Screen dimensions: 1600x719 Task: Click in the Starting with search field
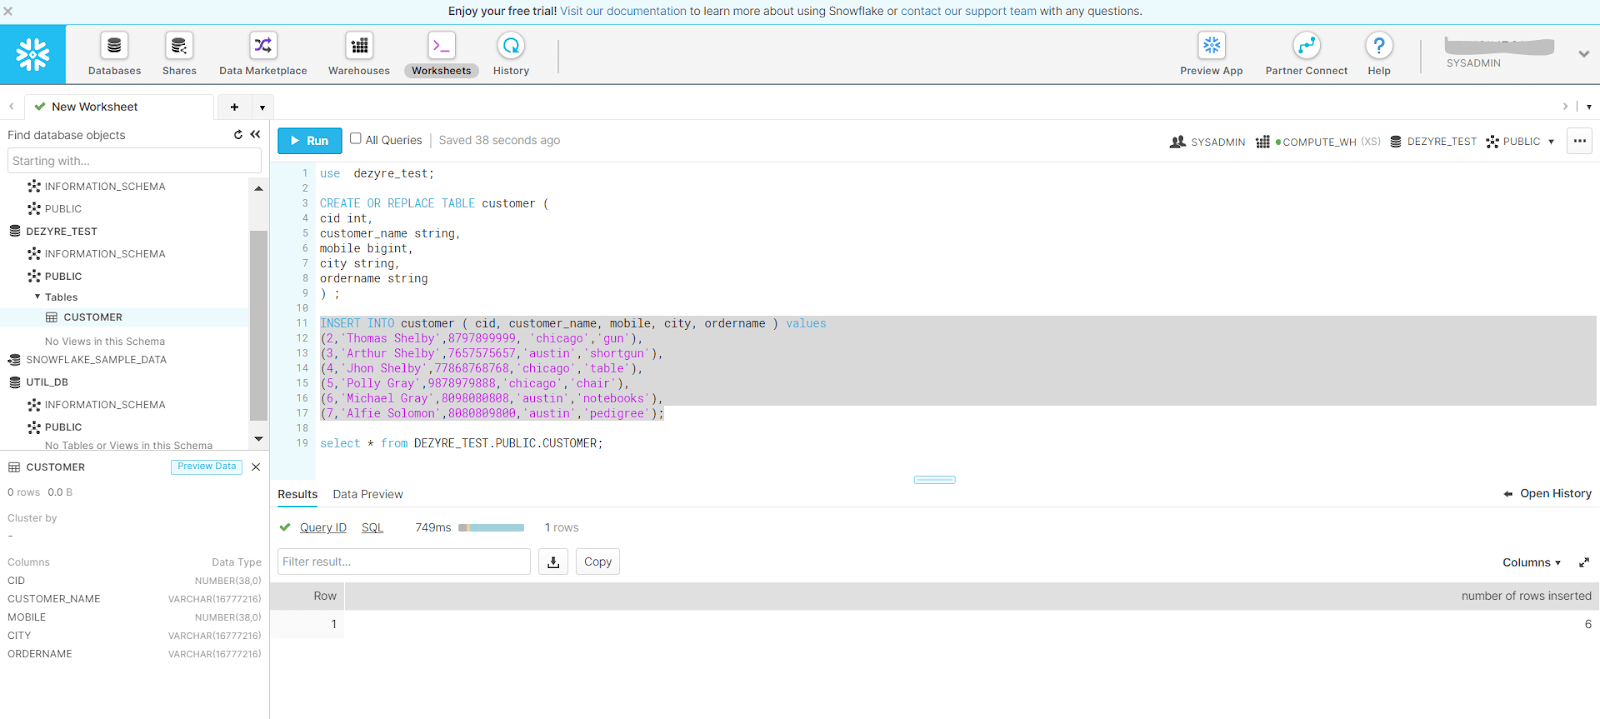click(134, 161)
